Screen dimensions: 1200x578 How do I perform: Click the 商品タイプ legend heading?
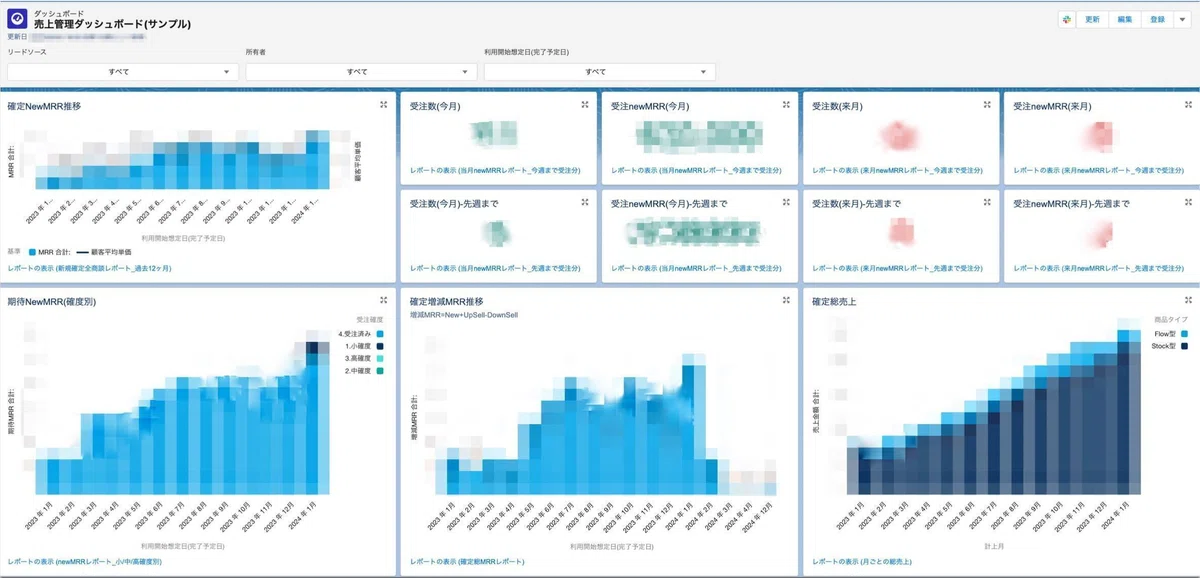(1172, 320)
